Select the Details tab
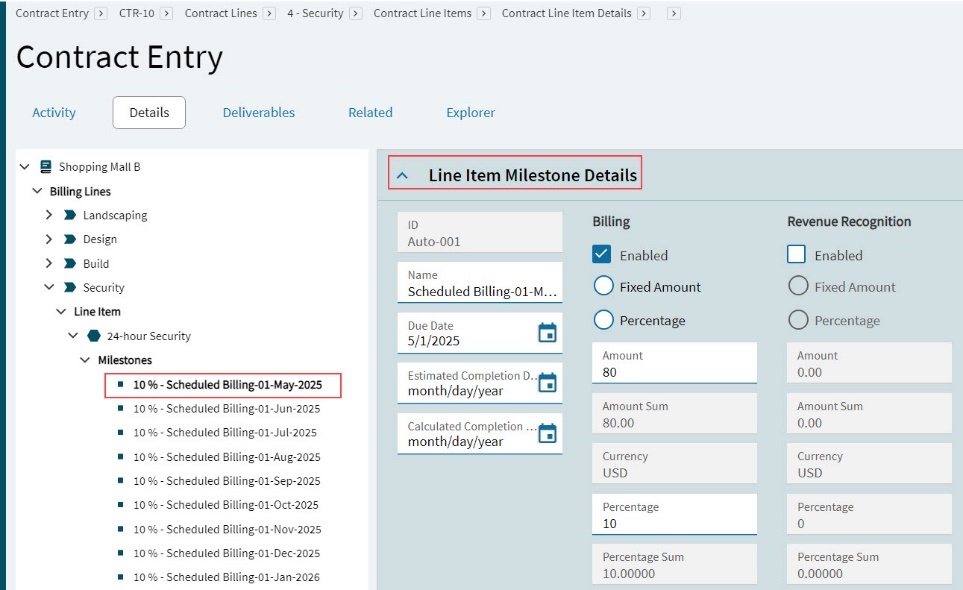This screenshot has height=590, width=963. click(149, 112)
